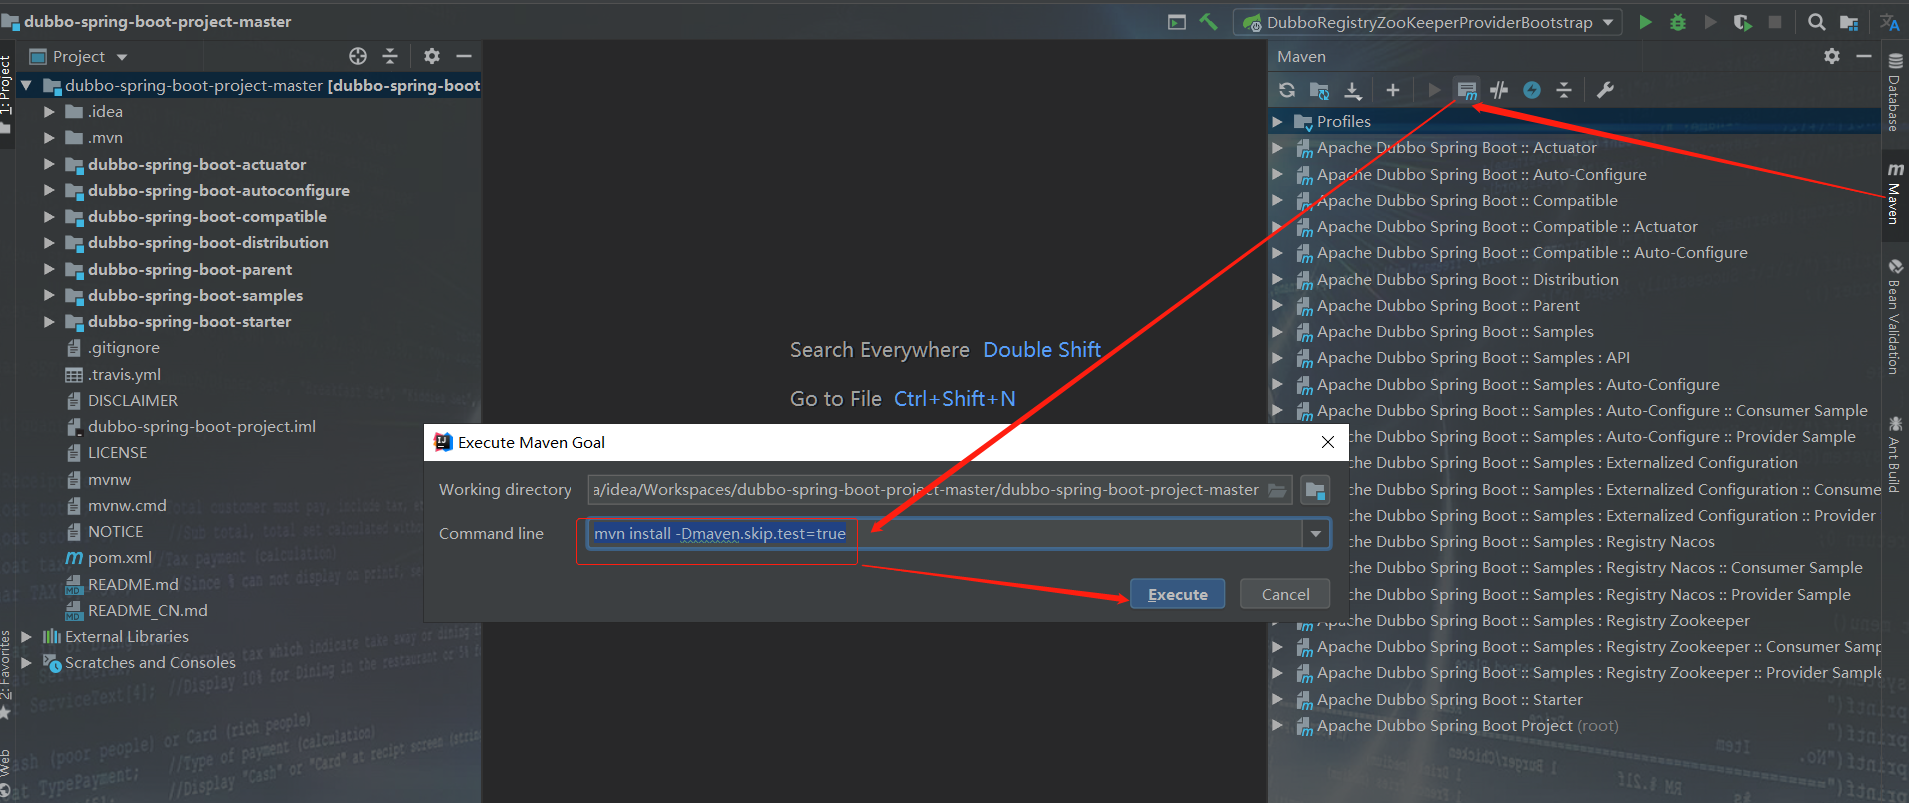Select LICENSE file in project tree

point(117,452)
